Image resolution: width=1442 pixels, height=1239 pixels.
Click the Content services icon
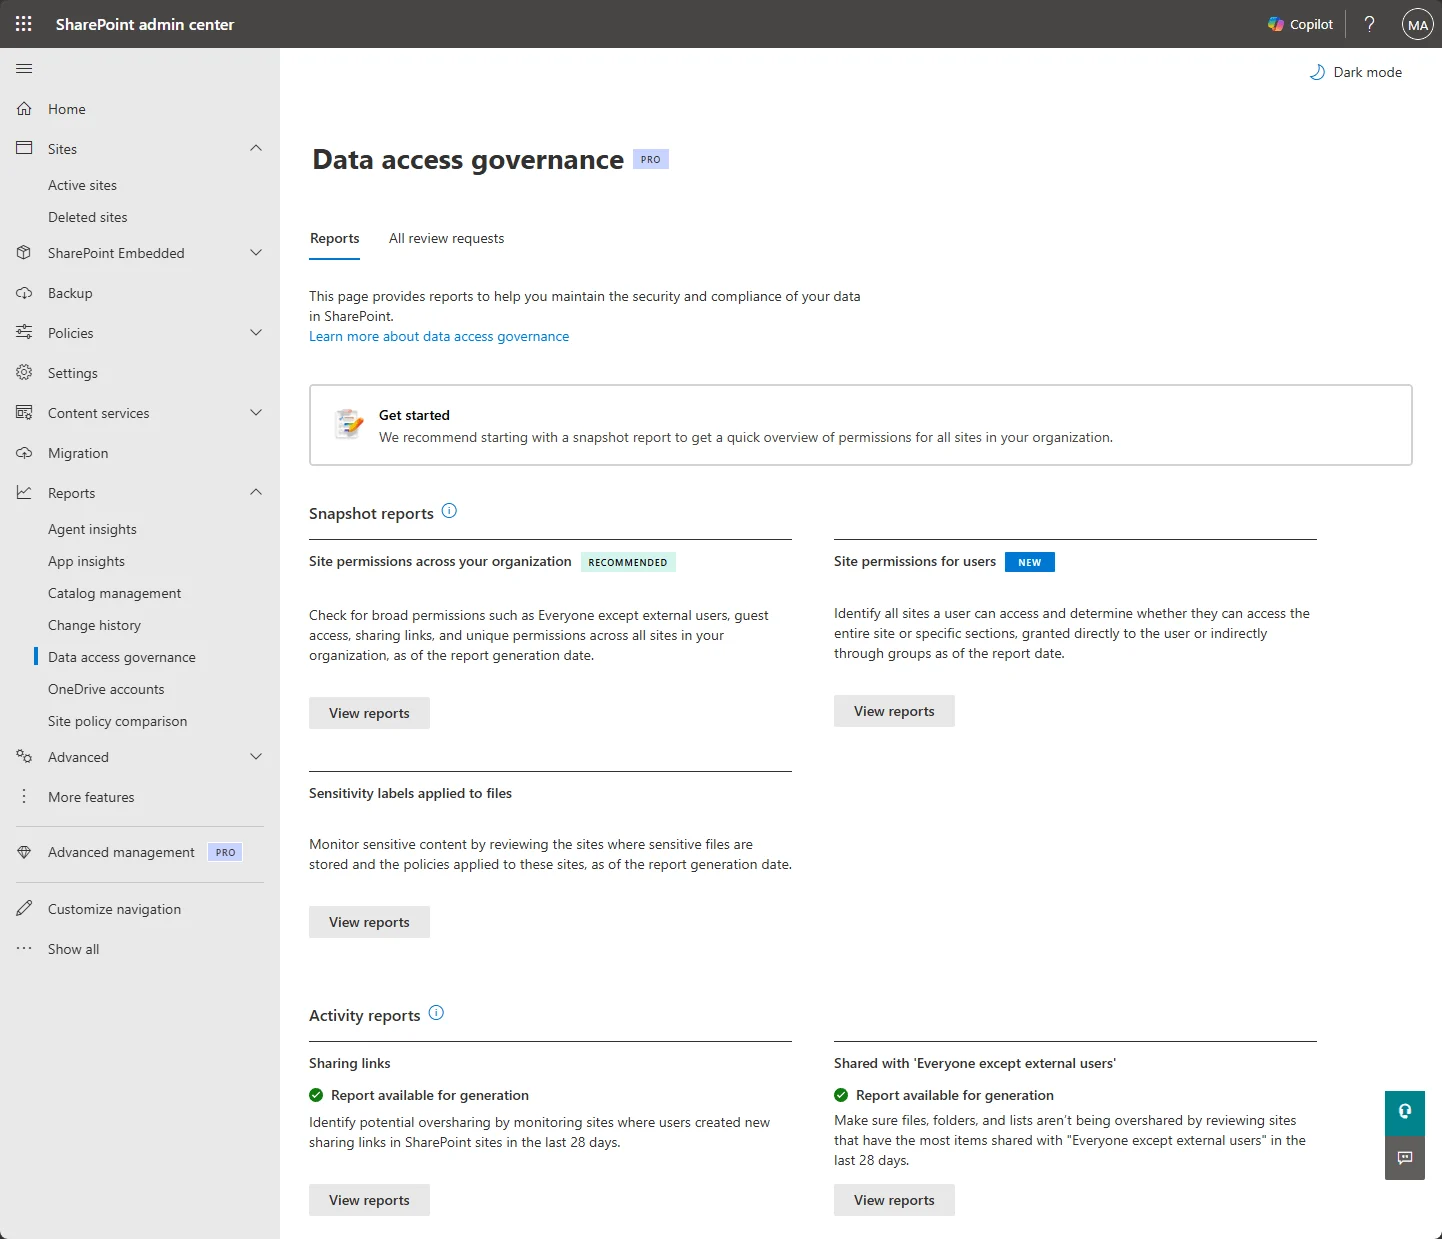[24, 413]
